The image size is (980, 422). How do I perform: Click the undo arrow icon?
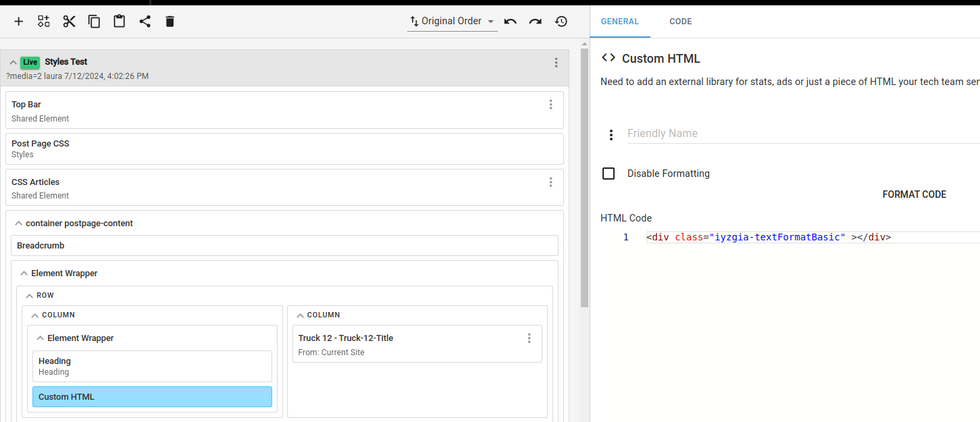(510, 21)
